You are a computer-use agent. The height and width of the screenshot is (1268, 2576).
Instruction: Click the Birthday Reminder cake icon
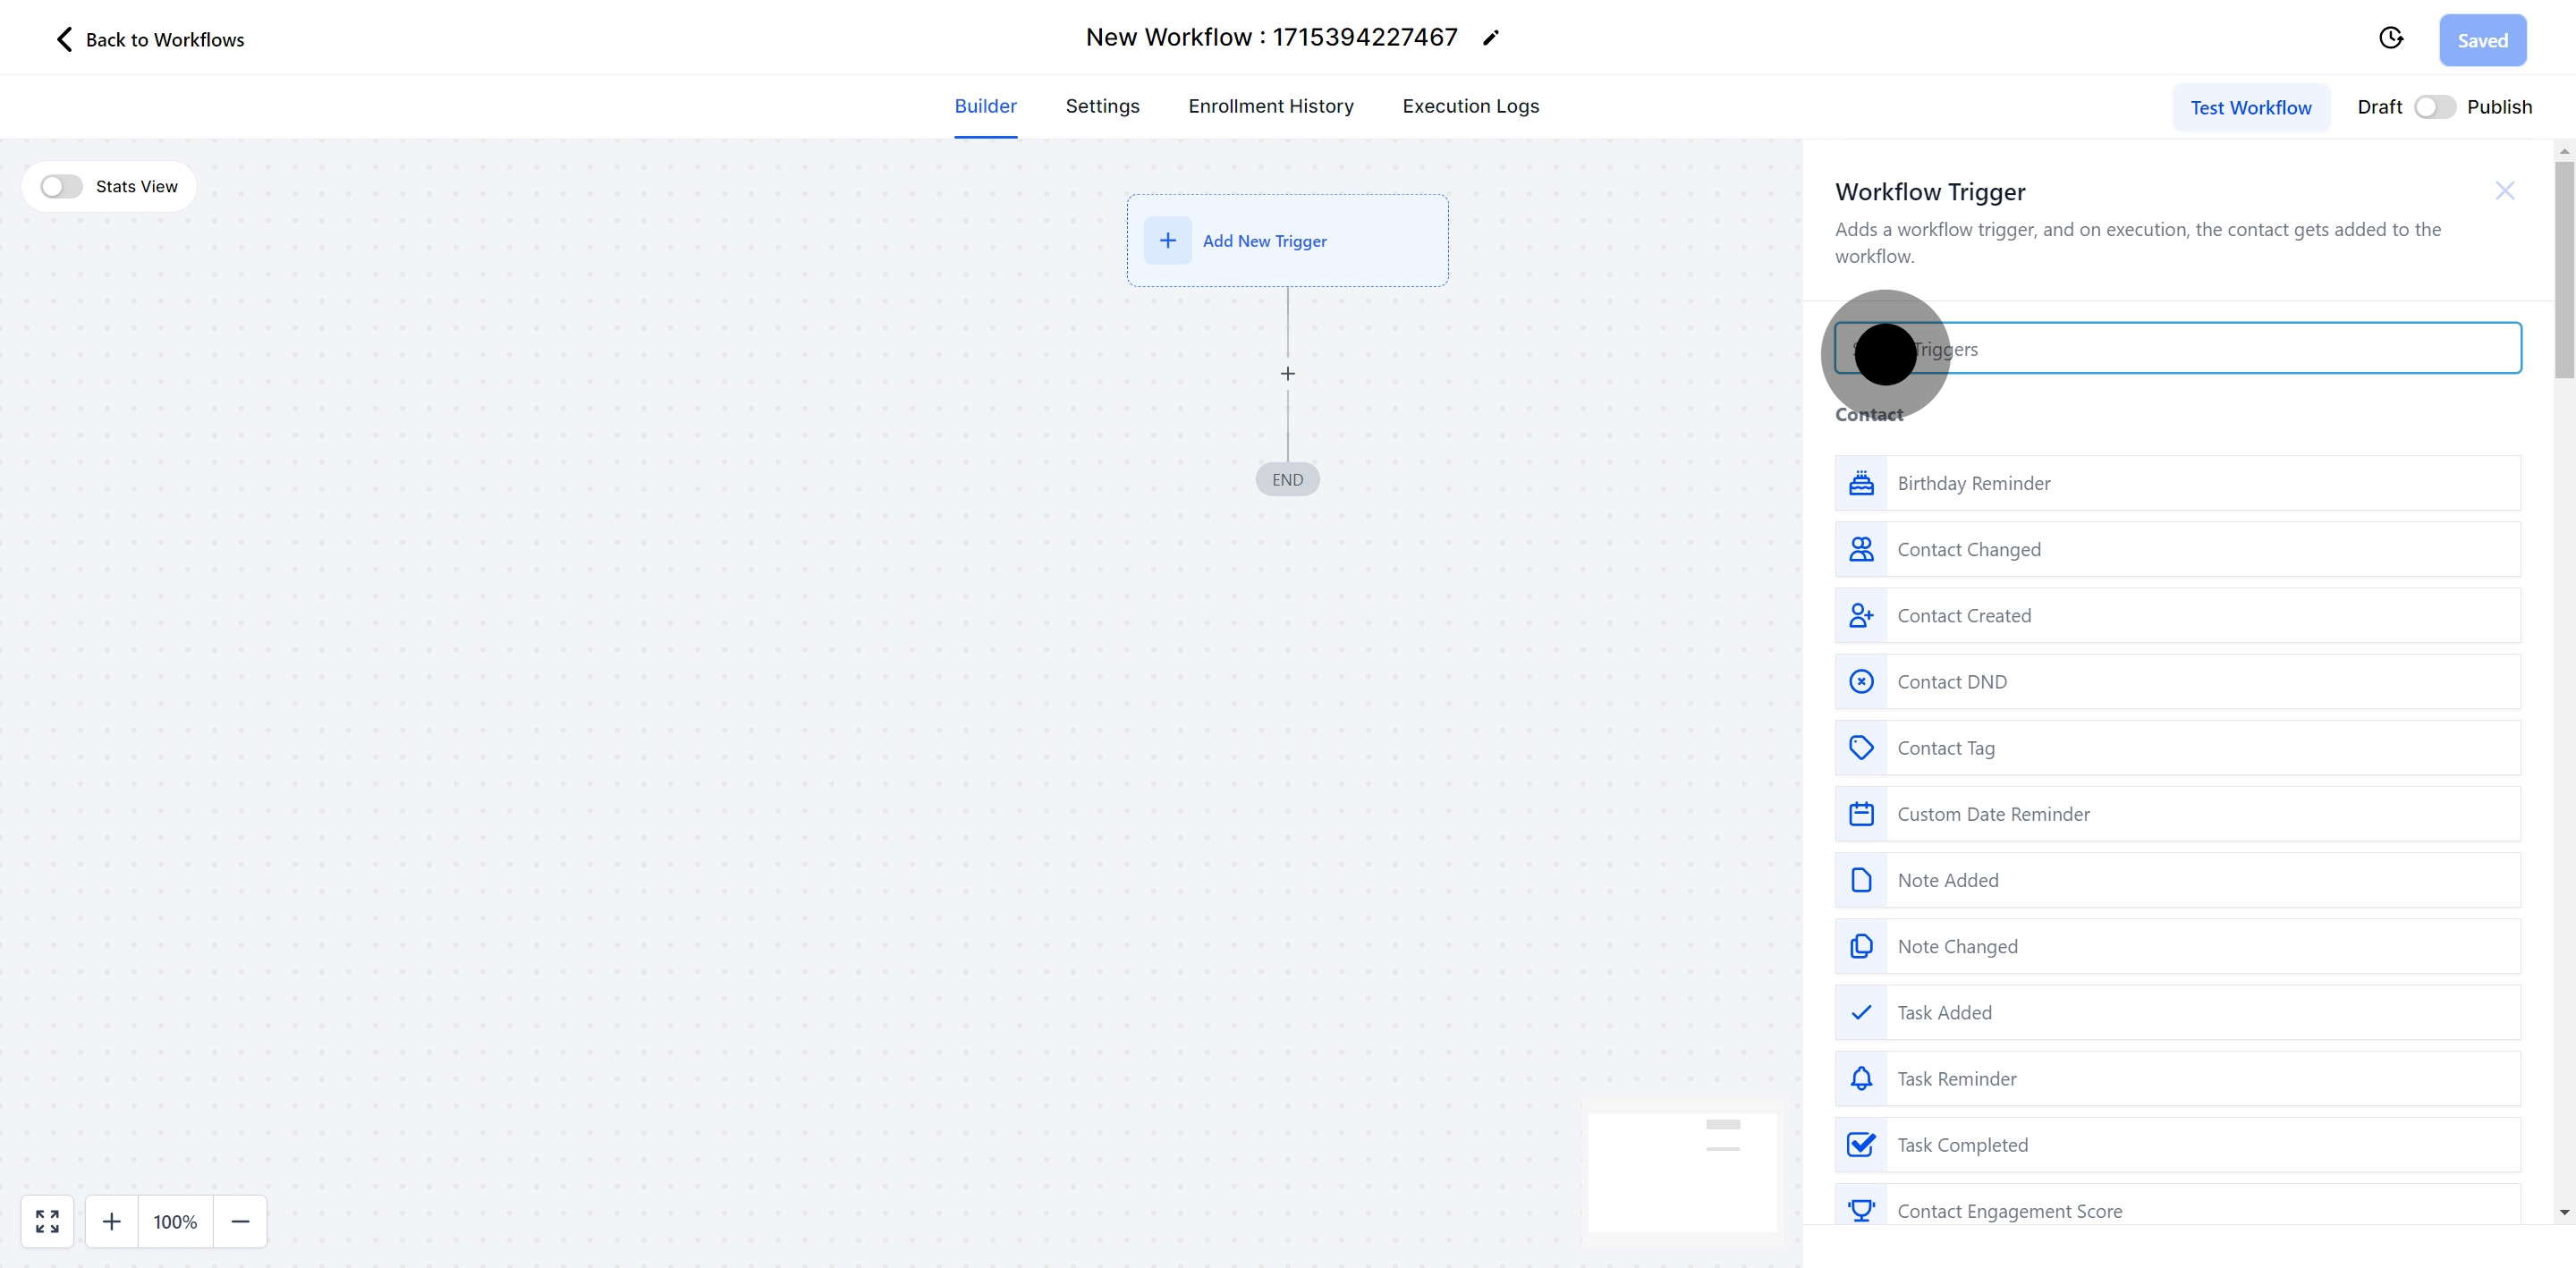[1861, 483]
